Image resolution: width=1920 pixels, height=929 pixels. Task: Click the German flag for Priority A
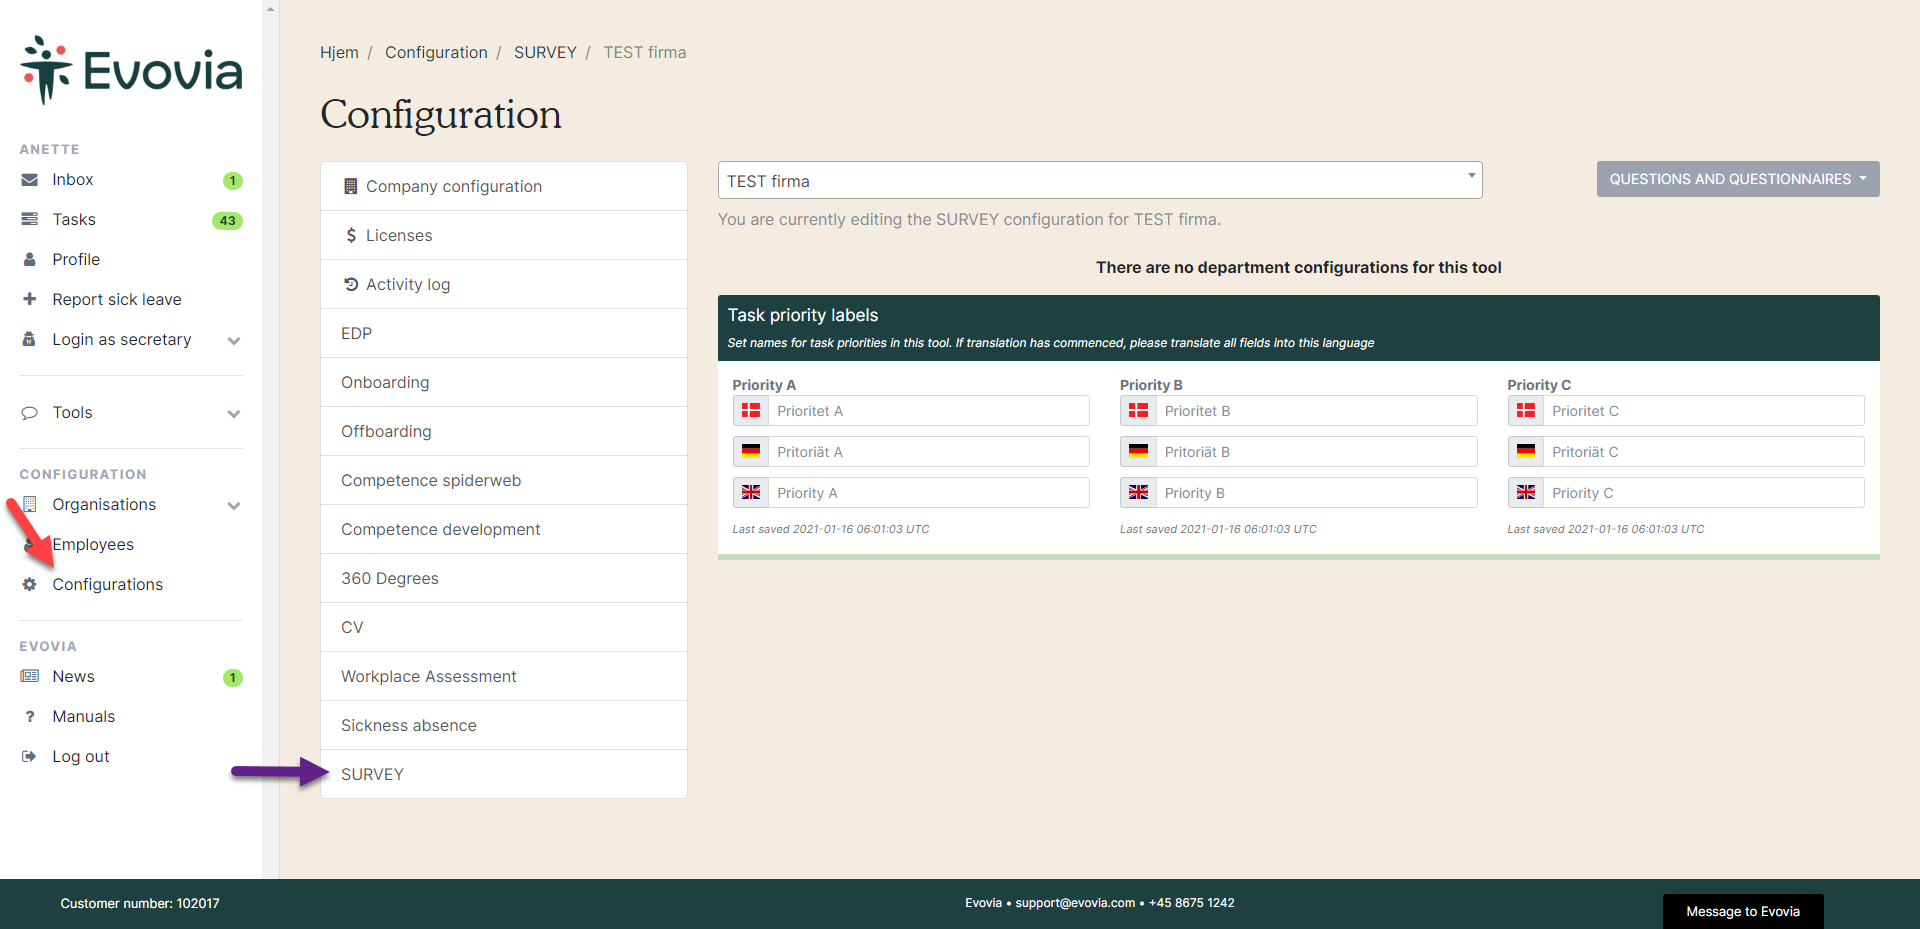(x=751, y=452)
